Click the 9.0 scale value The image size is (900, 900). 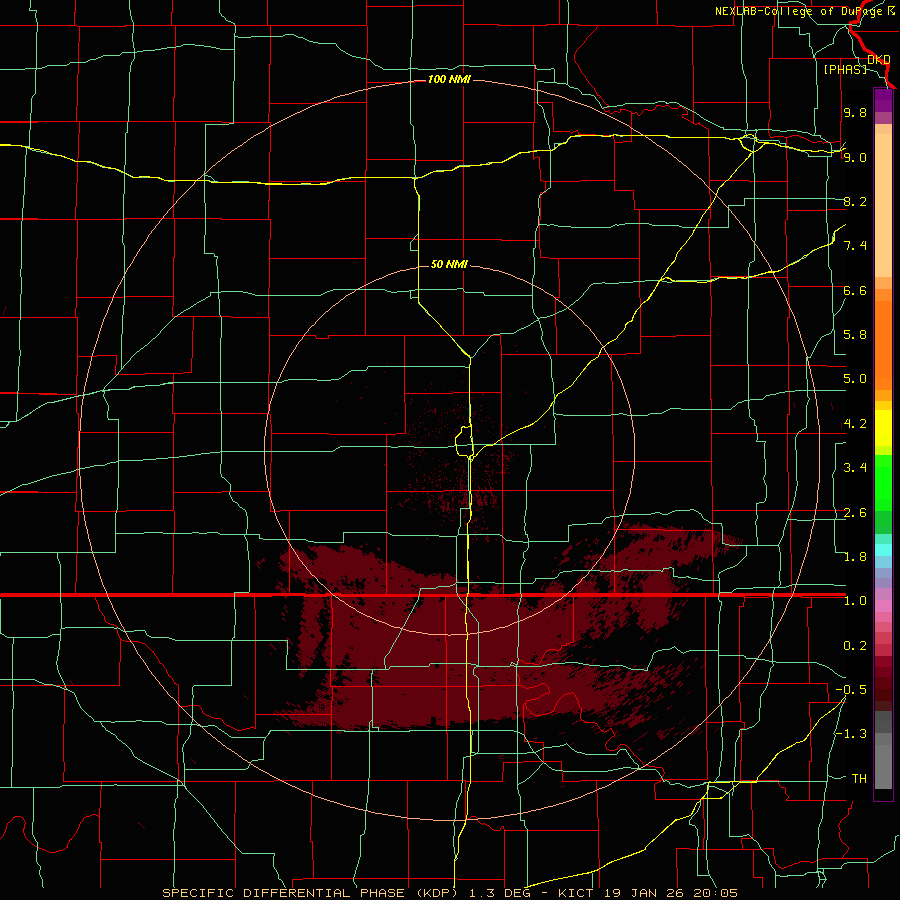(855, 157)
